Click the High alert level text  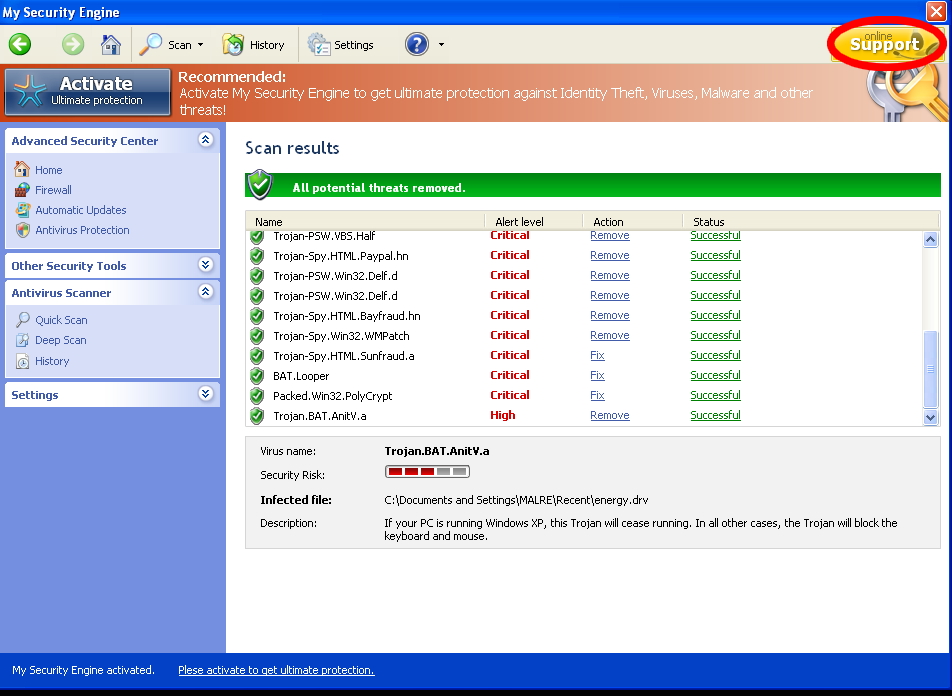pyautogui.click(x=503, y=415)
